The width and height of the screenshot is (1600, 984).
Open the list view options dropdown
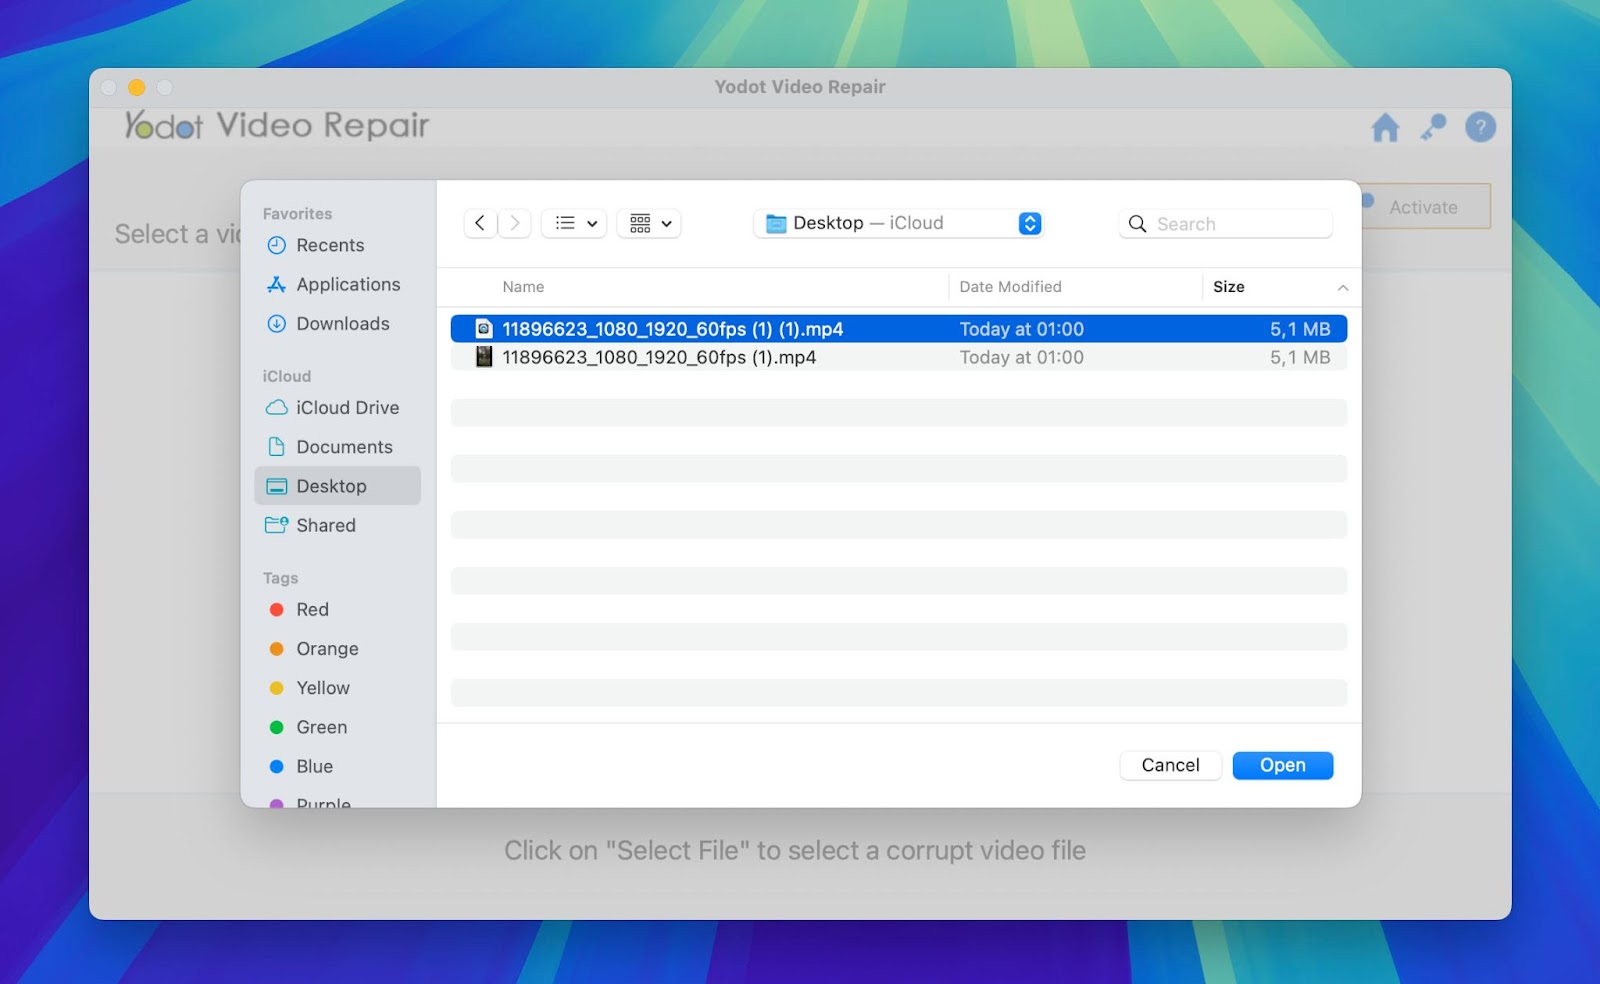pyautogui.click(x=575, y=223)
